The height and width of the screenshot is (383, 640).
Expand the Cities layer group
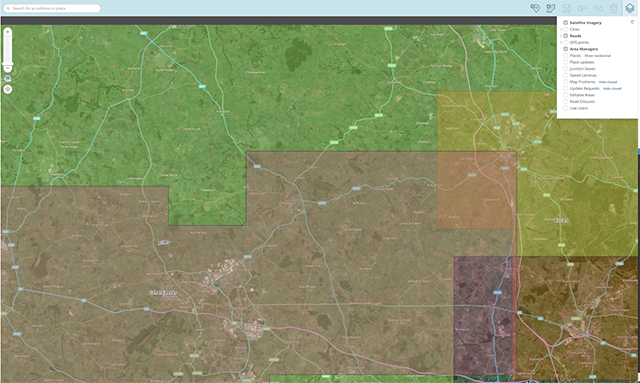(x=561, y=29)
